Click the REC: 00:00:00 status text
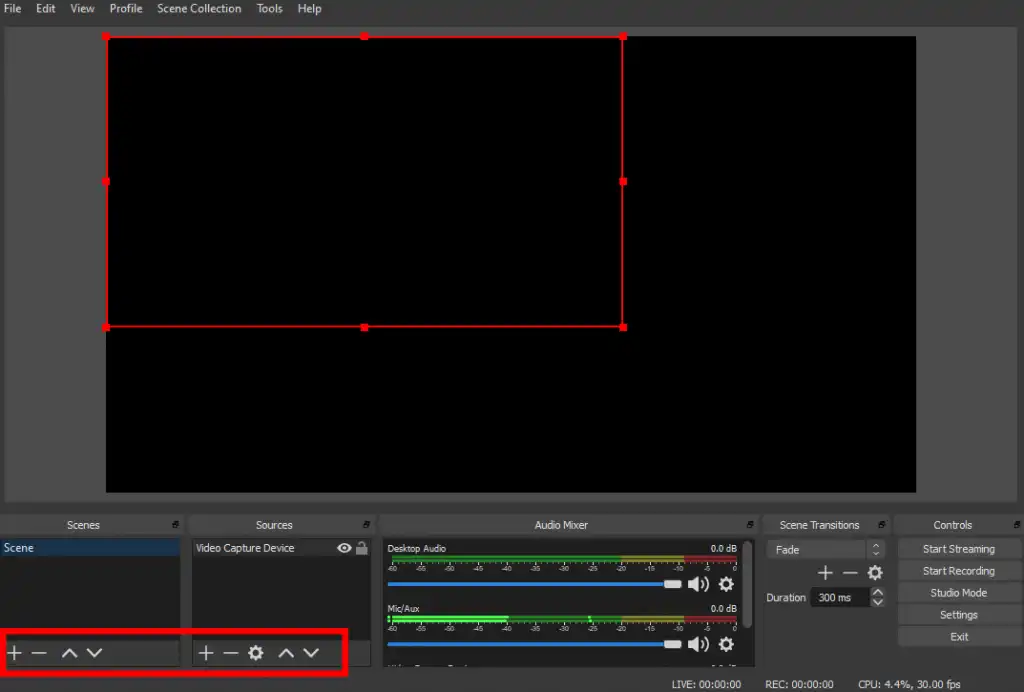Viewport: 1024px width, 692px height. click(799, 684)
